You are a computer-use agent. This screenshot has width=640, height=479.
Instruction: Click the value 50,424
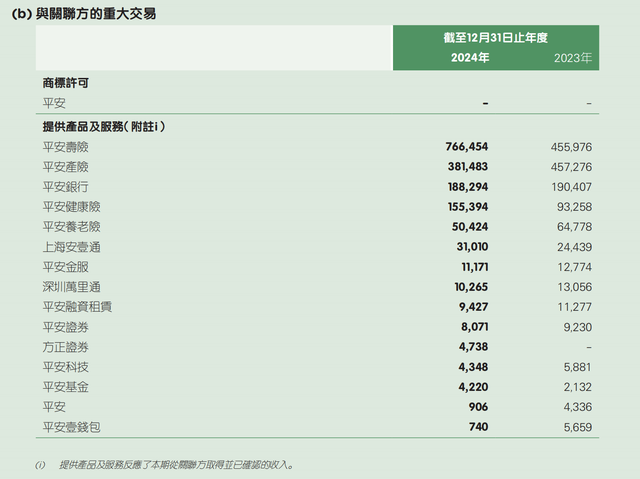click(470, 227)
